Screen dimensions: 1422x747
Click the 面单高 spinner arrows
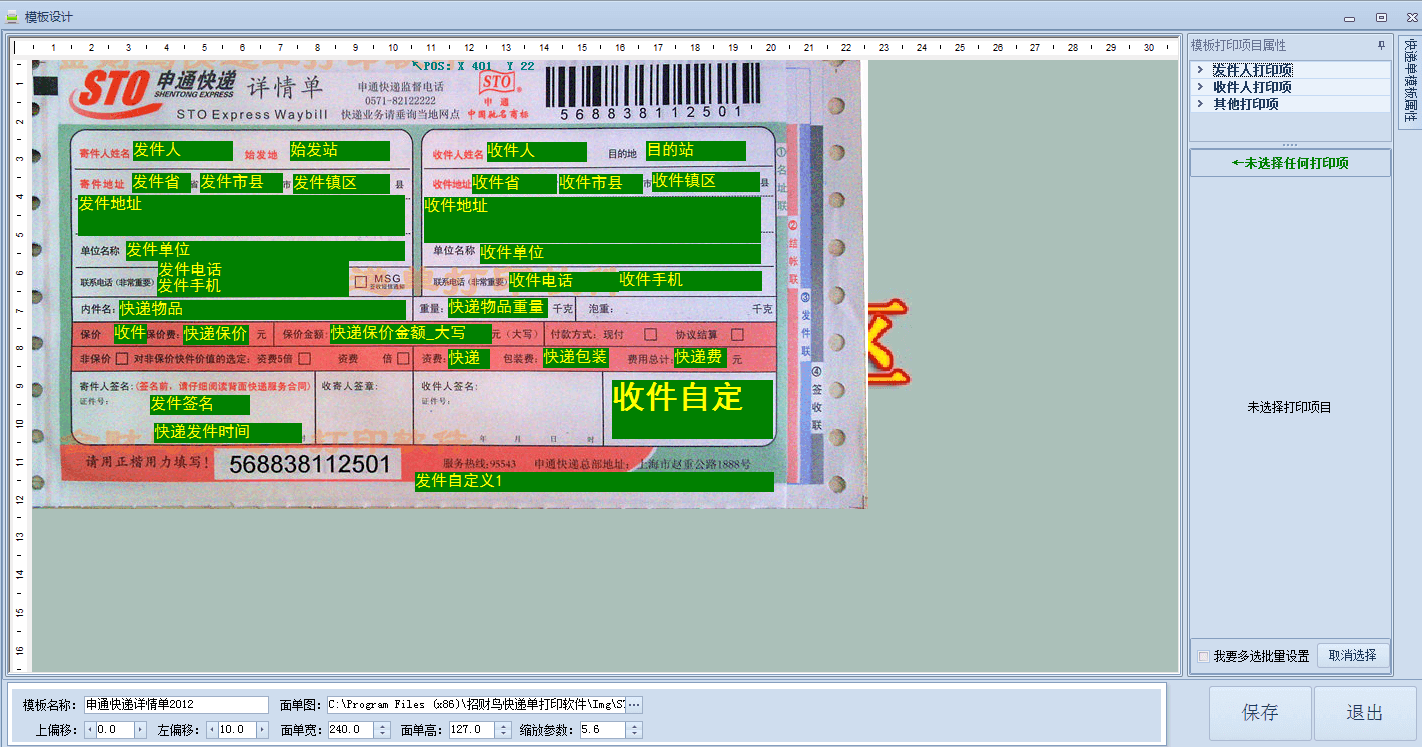point(502,730)
